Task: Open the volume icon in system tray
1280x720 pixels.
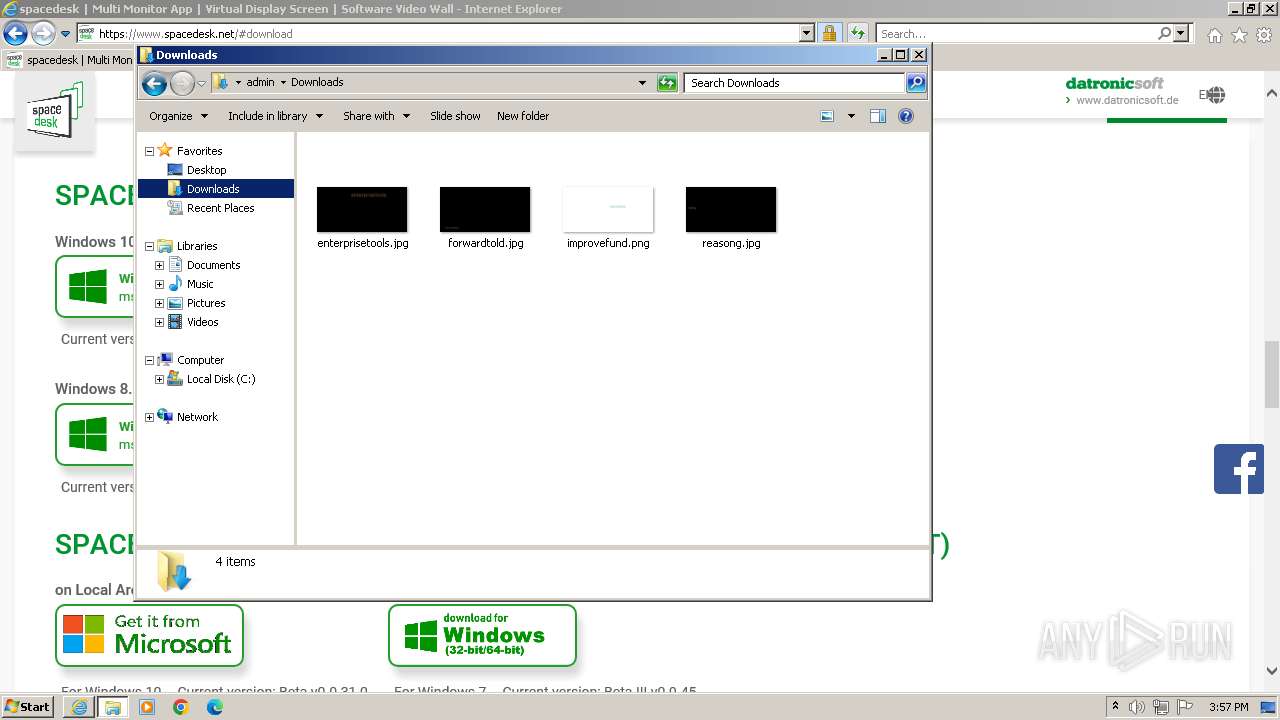Action: pos(1137,707)
